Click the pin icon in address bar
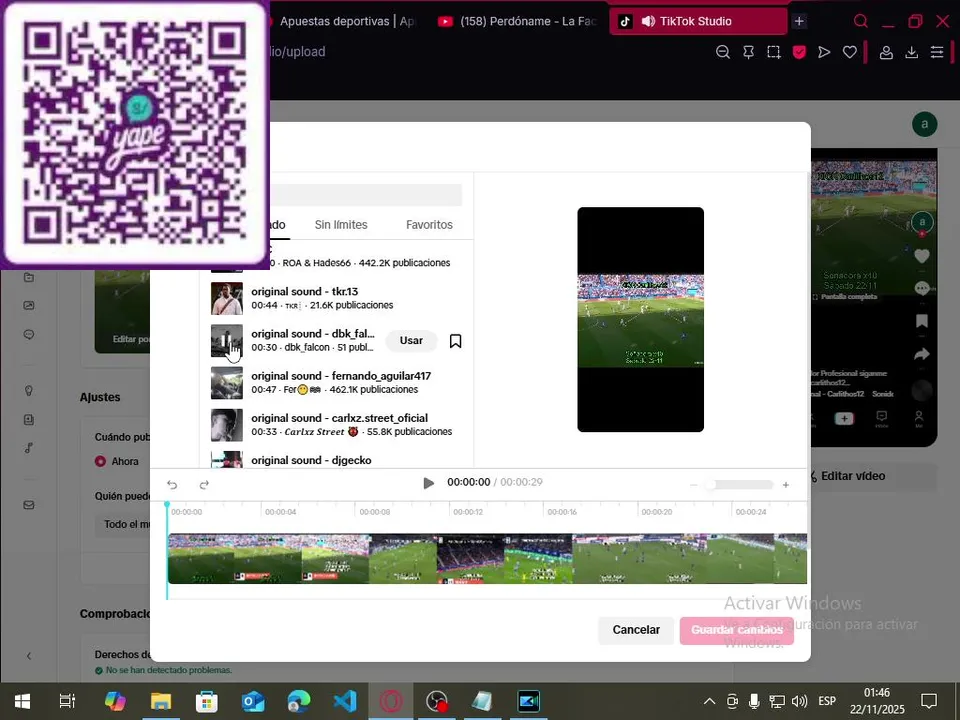The width and height of the screenshot is (960, 720). (x=748, y=53)
